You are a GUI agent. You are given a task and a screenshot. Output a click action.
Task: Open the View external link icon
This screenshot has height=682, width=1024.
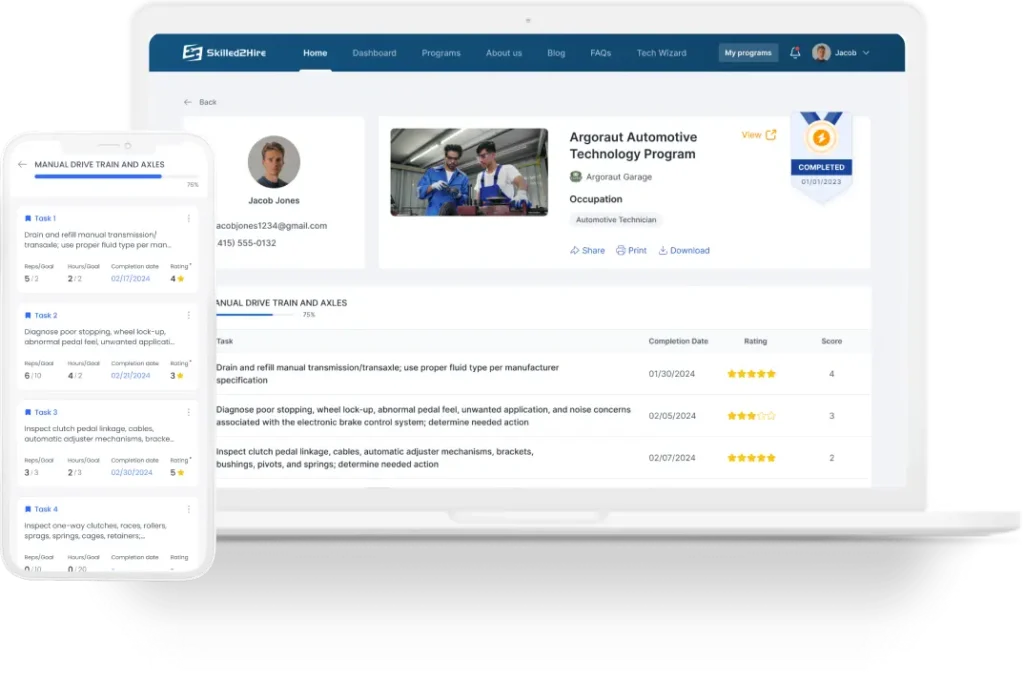click(x=770, y=135)
